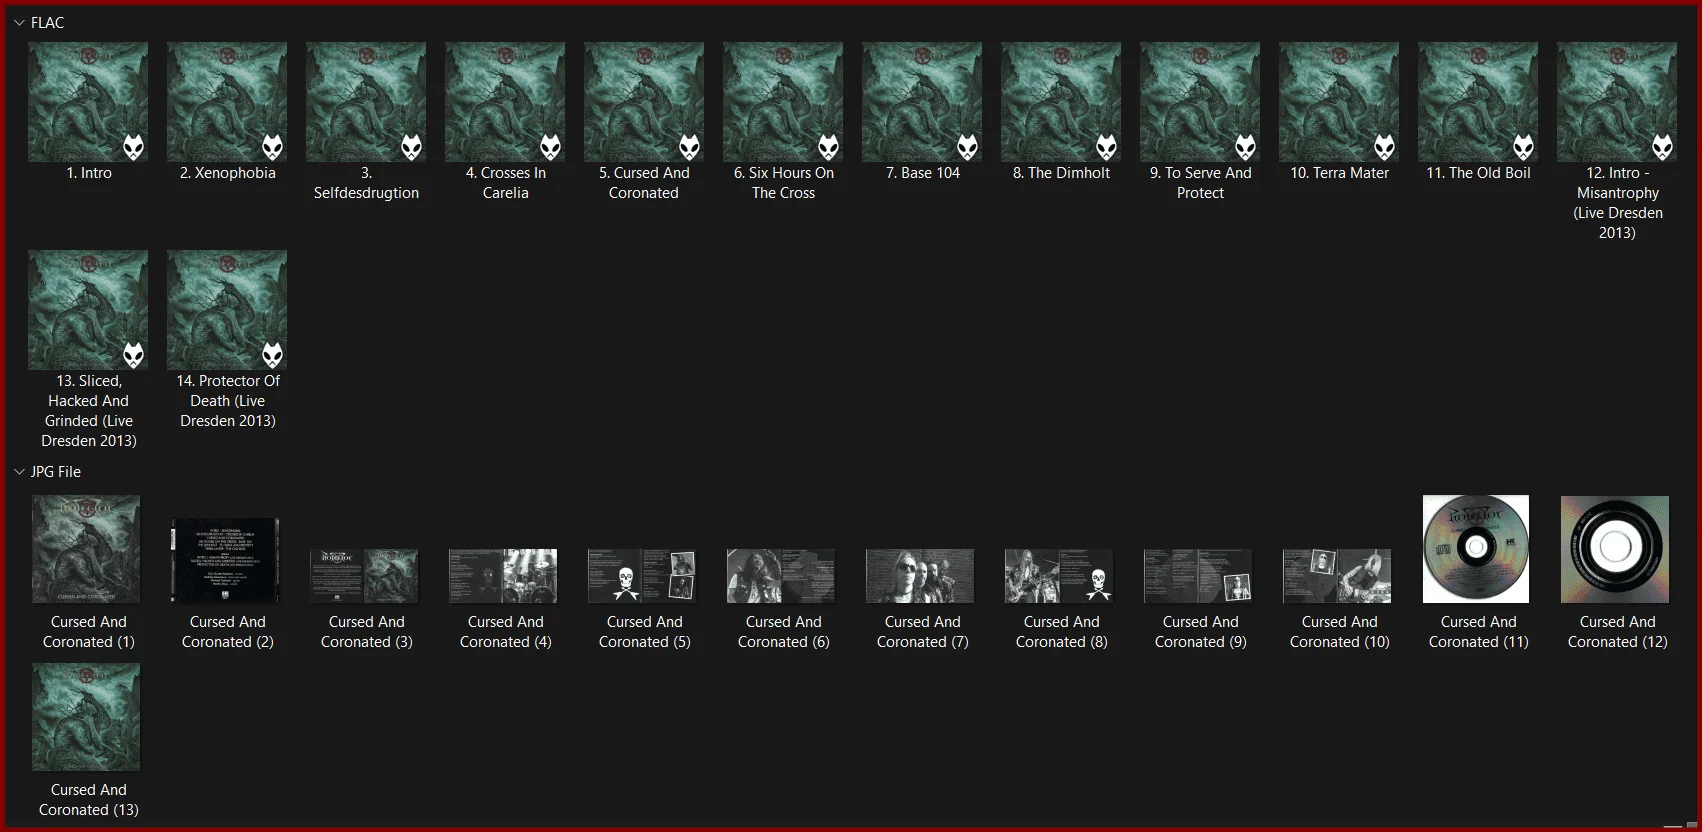Select '4. Crosses In Carelia' file icon
The height and width of the screenshot is (832, 1702).
point(505,102)
